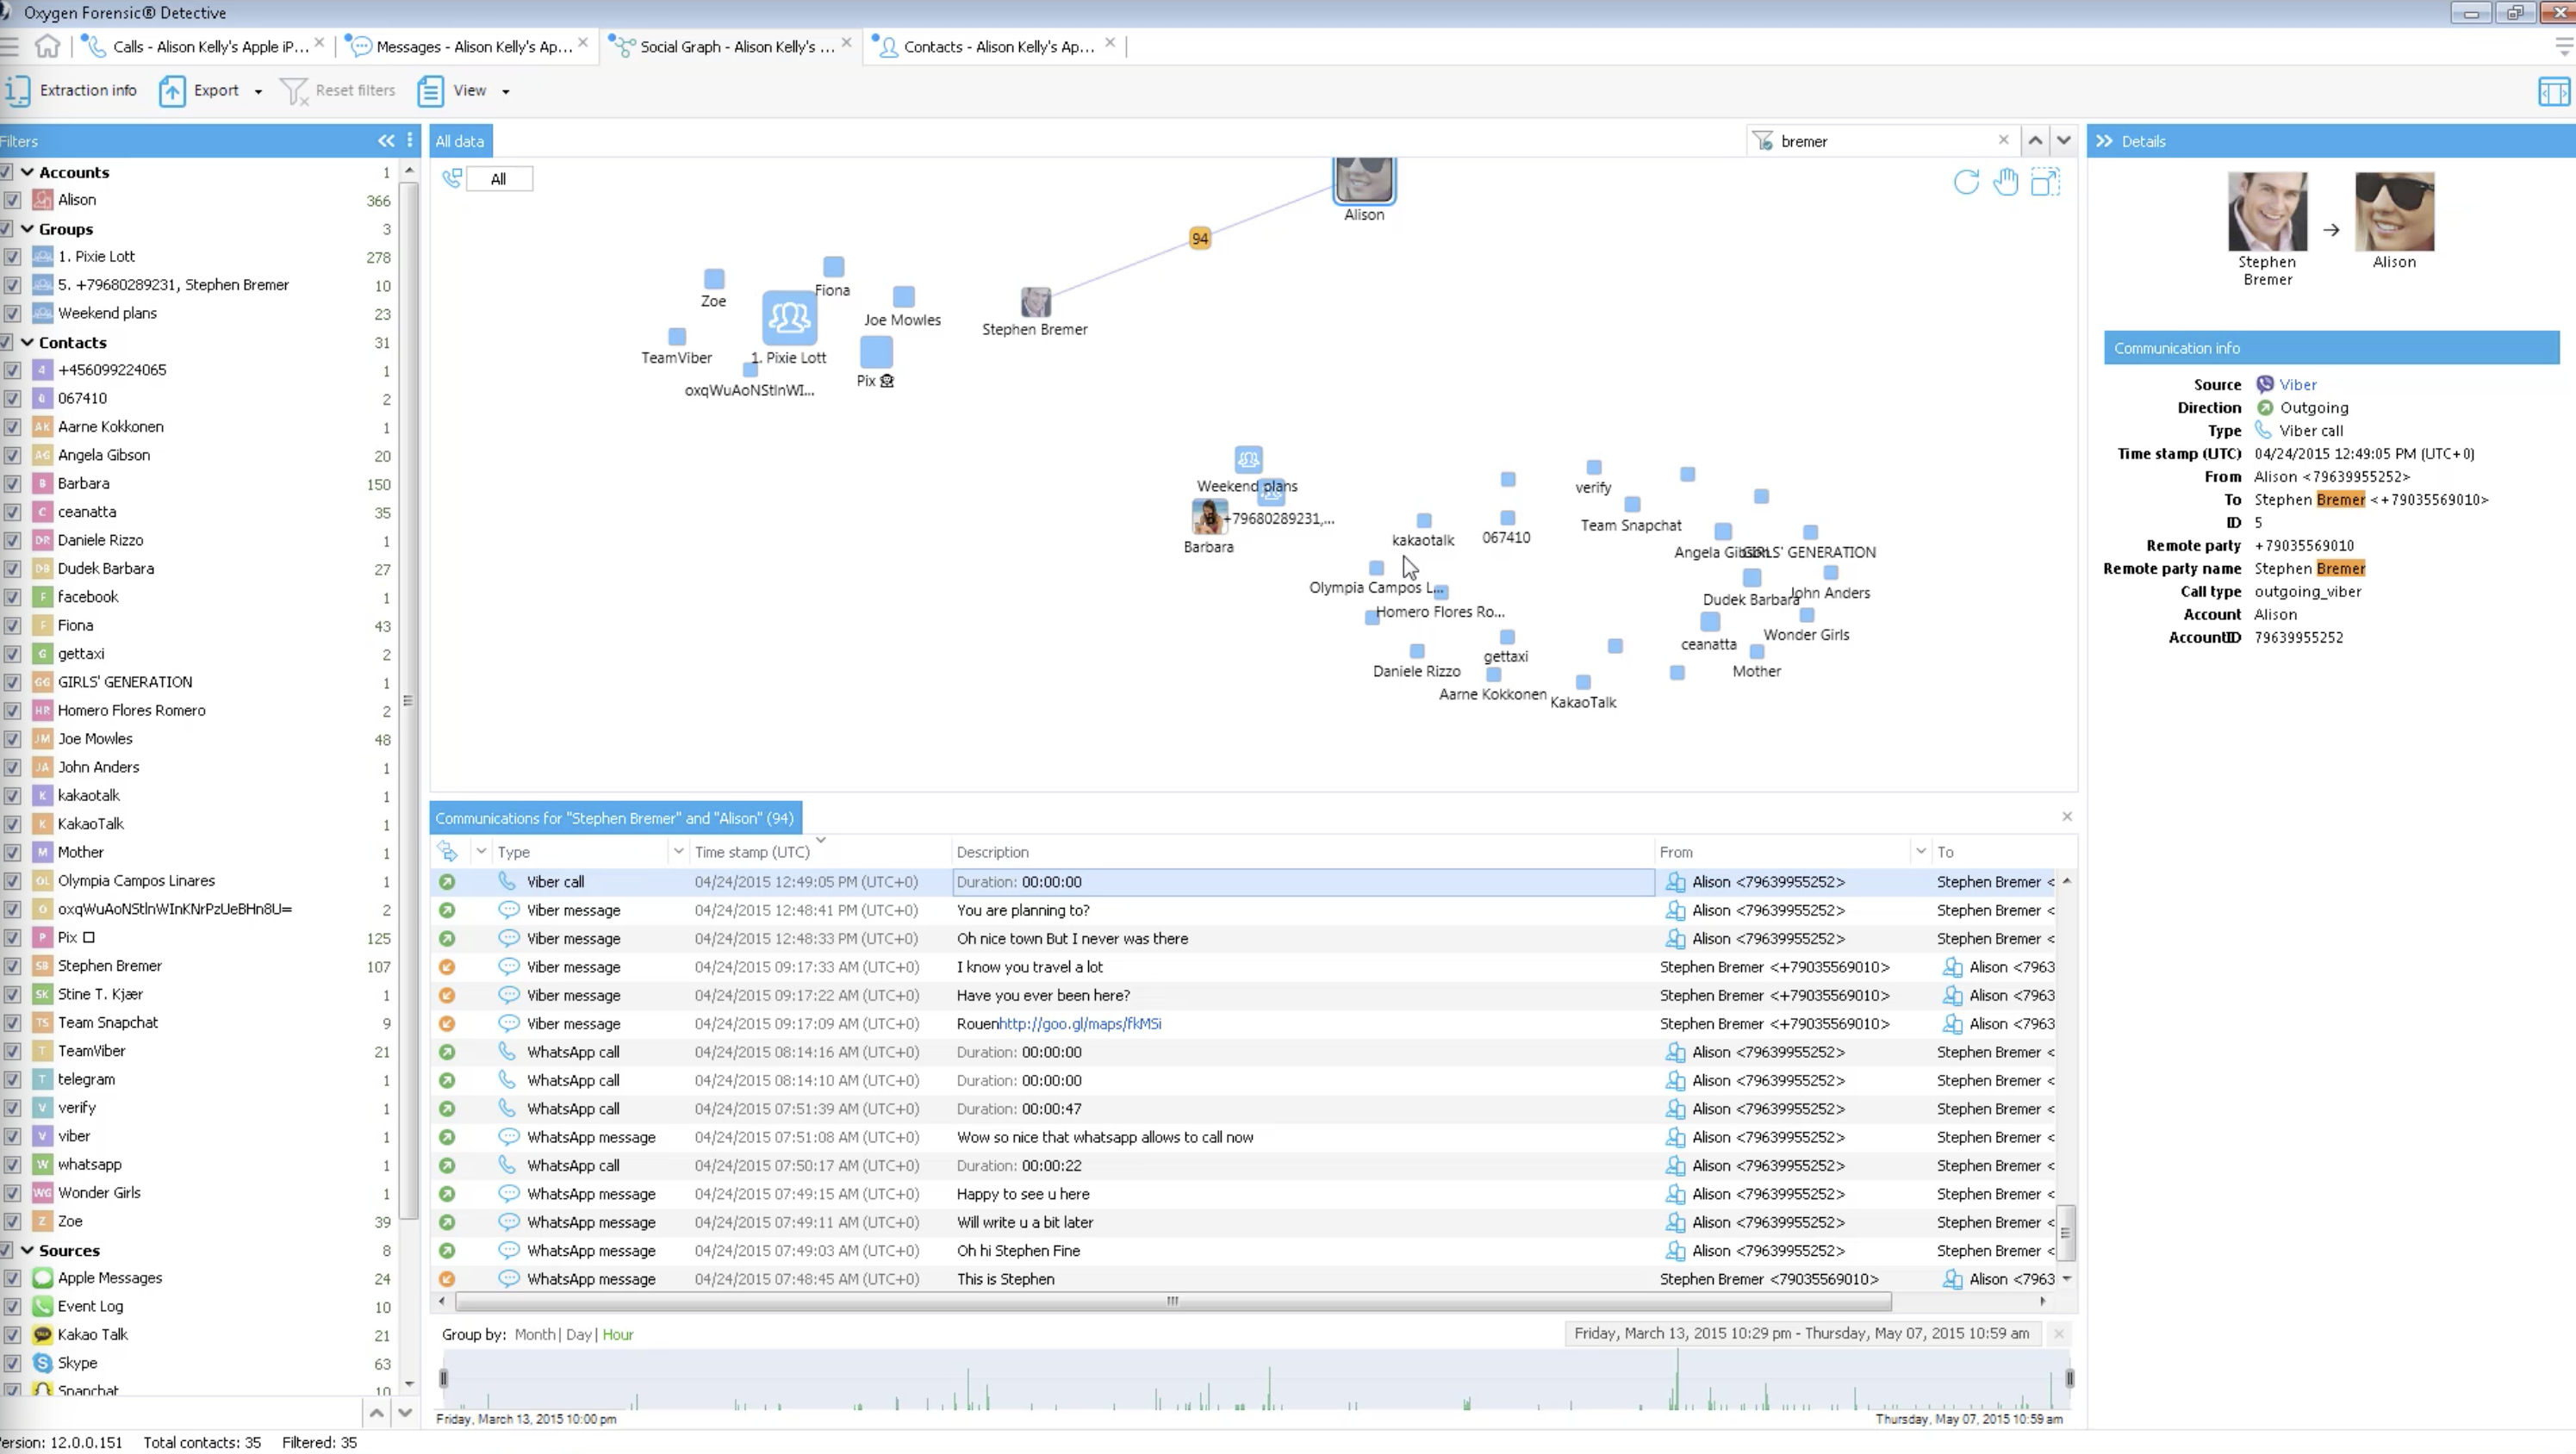Open the Filters panel options menu

click(410, 141)
